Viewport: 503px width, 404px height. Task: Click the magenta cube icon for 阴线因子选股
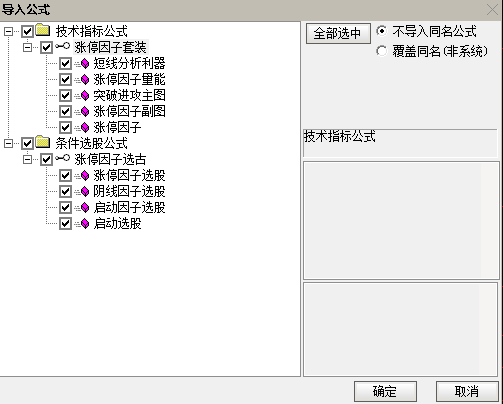(x=85, y=191)
